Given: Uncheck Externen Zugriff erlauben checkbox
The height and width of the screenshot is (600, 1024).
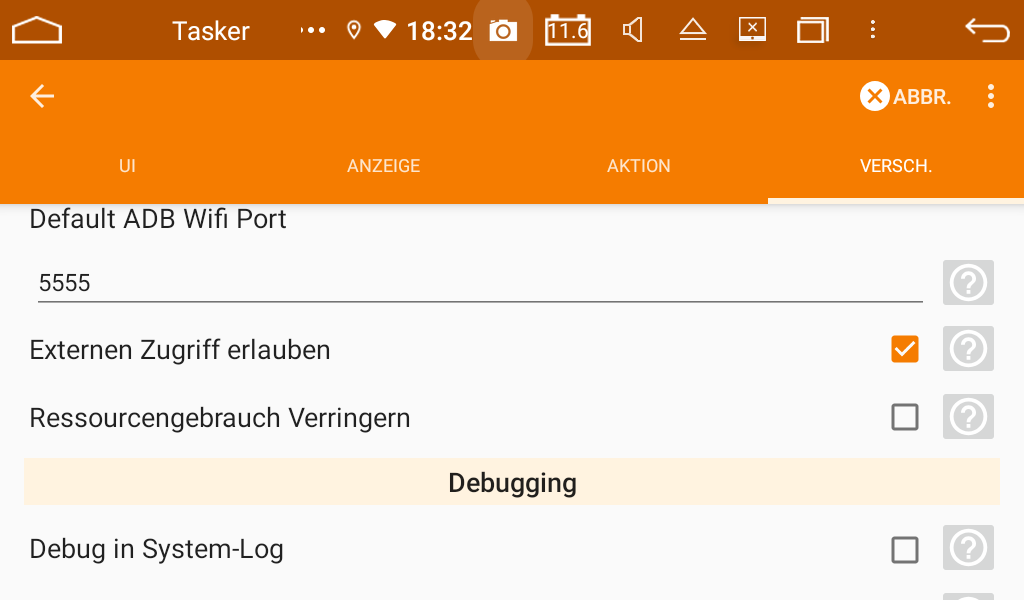Looking at the screenshot, I should pos(904,349).
